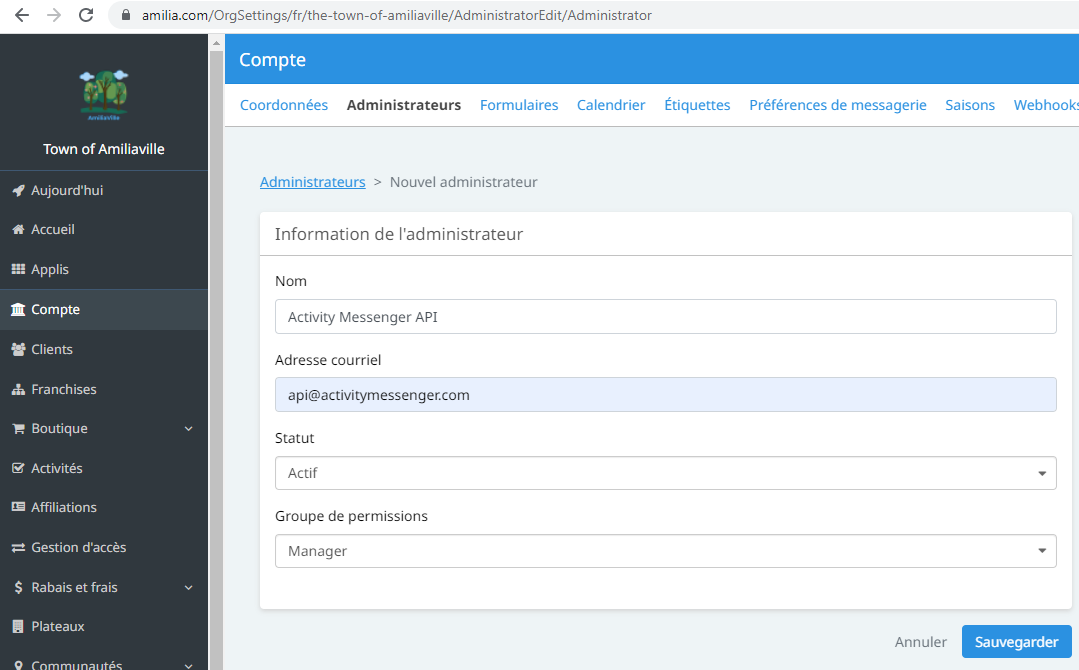The height and width of the screenshot is (670, 1079).
Task: Click the grid icon beside Applis
Action: coord(19,269)
